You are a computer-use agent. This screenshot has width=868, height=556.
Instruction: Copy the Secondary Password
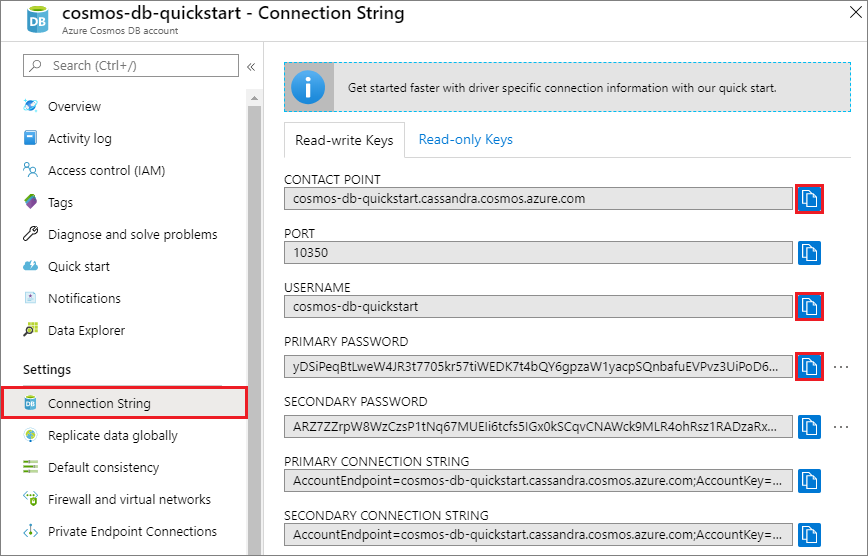[809, 427]
